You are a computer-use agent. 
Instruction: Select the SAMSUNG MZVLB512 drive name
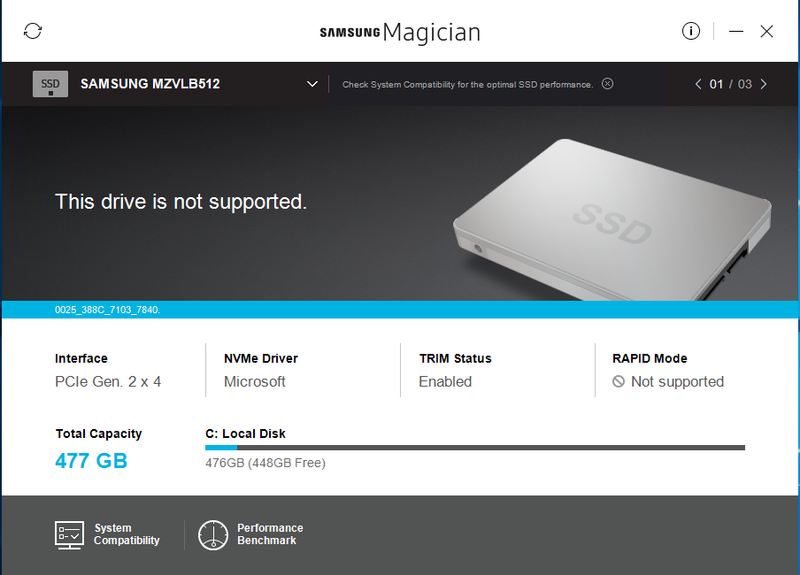pyautogui.click(x=150, y=84)
